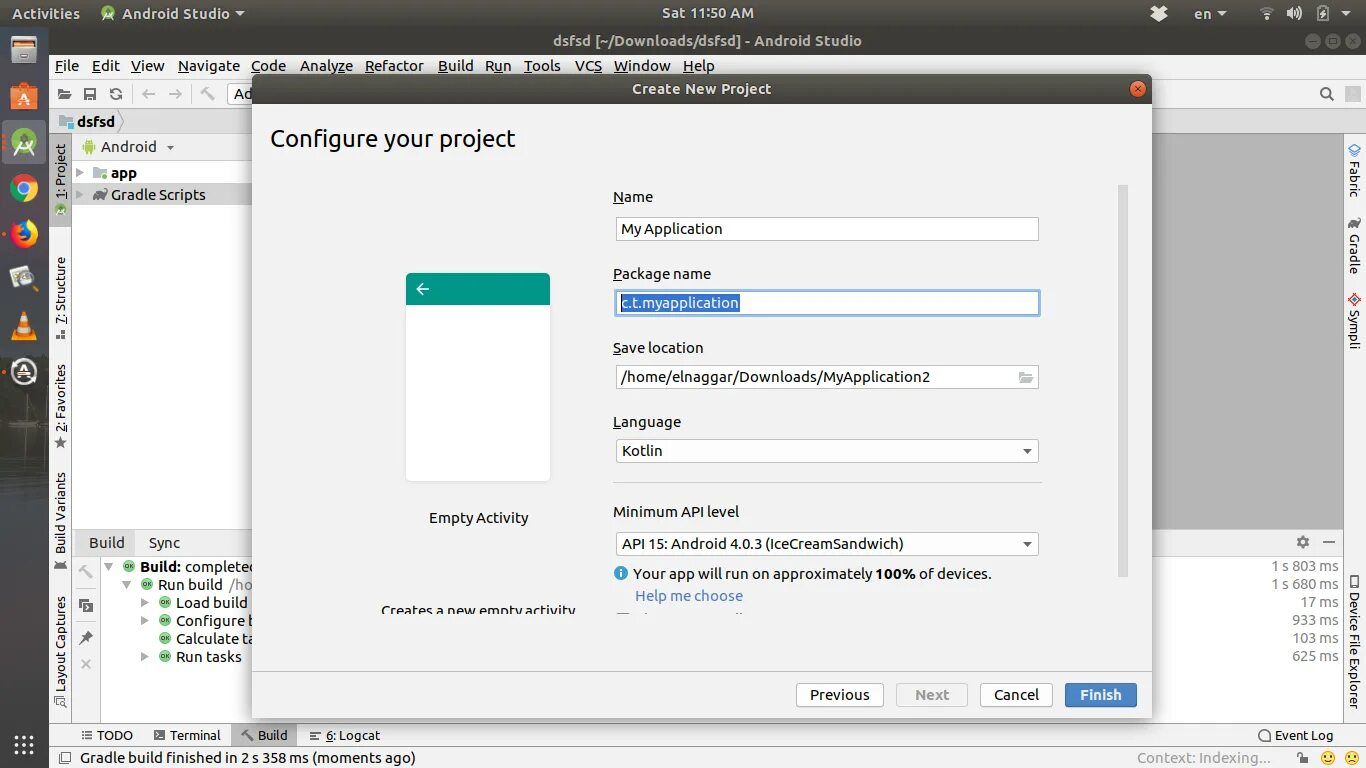Open the Language dropdown showing Kotlin
Viewport: 1366px width, 768px height.
coord(827,451)
